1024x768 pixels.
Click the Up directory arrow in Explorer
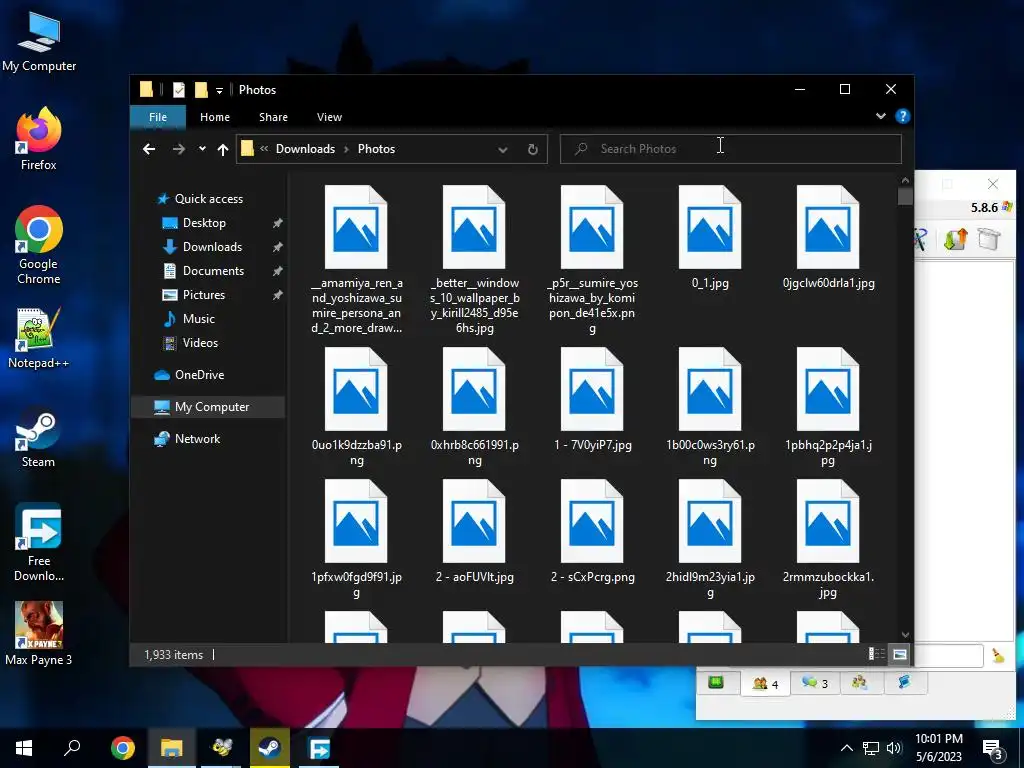[223, 149]
